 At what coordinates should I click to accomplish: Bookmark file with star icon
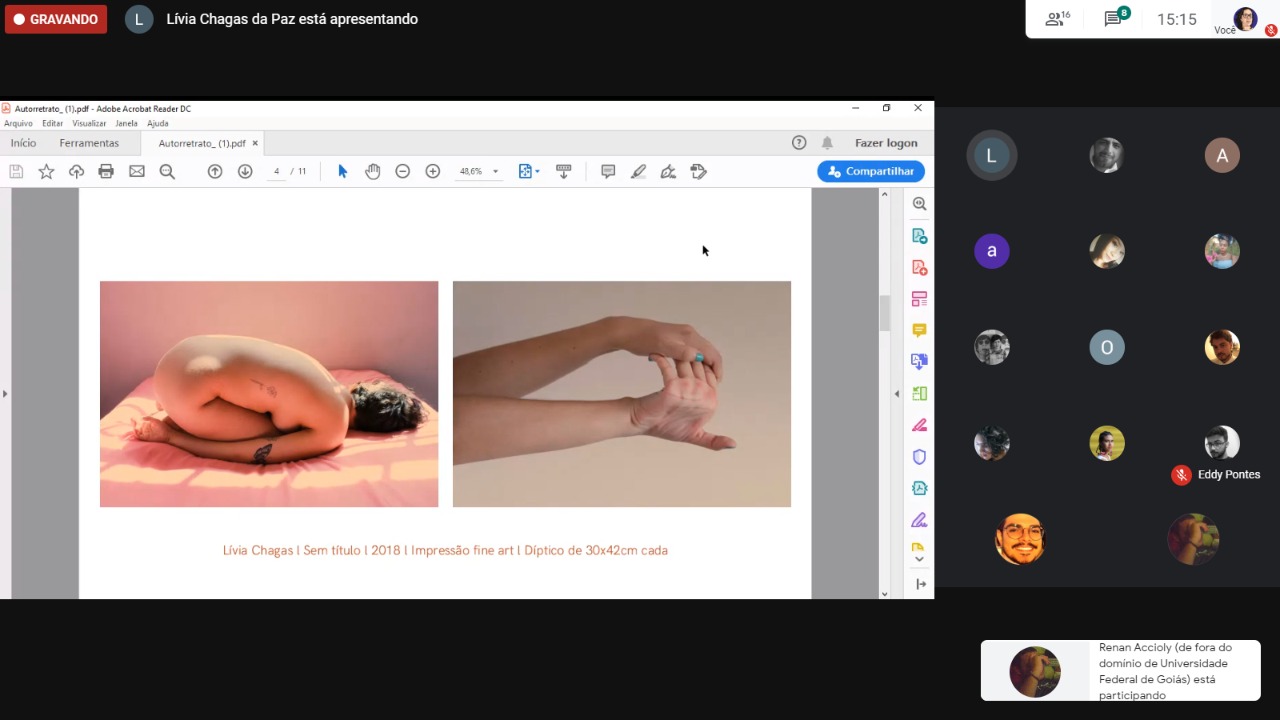46,171
